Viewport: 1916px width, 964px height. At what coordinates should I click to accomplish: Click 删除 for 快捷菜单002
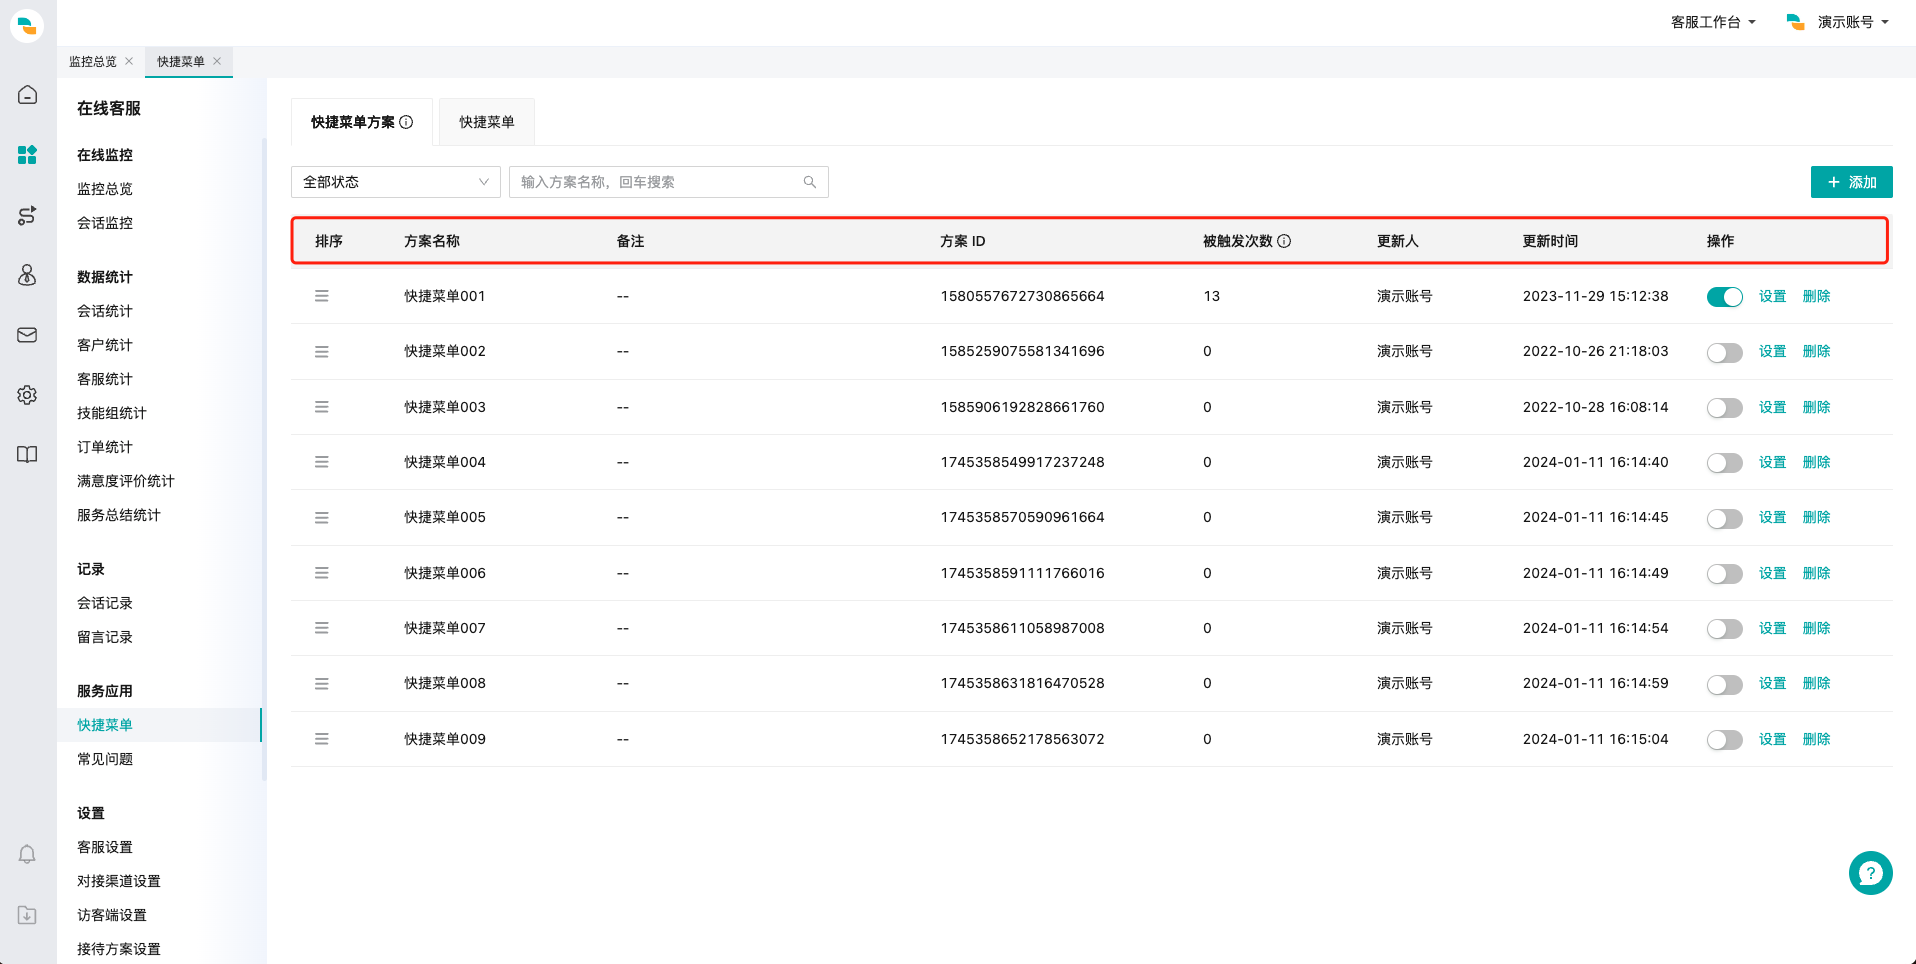1816,351
